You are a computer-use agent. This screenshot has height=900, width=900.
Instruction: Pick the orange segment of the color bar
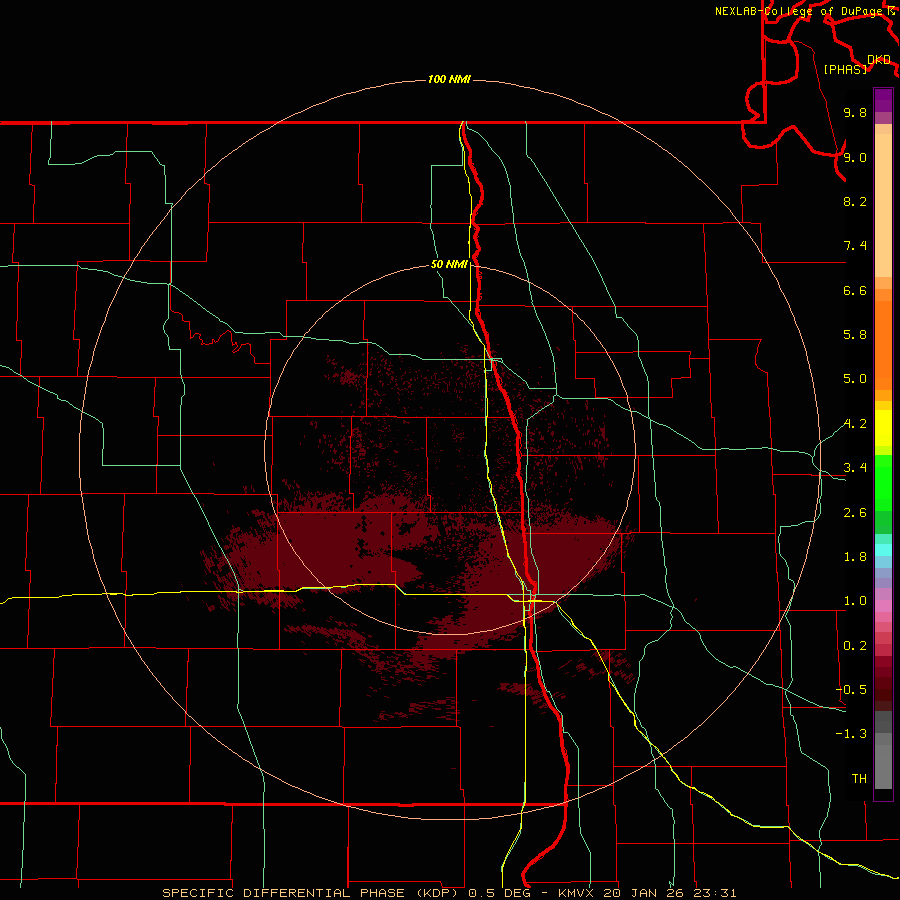[x=883, y=346]
